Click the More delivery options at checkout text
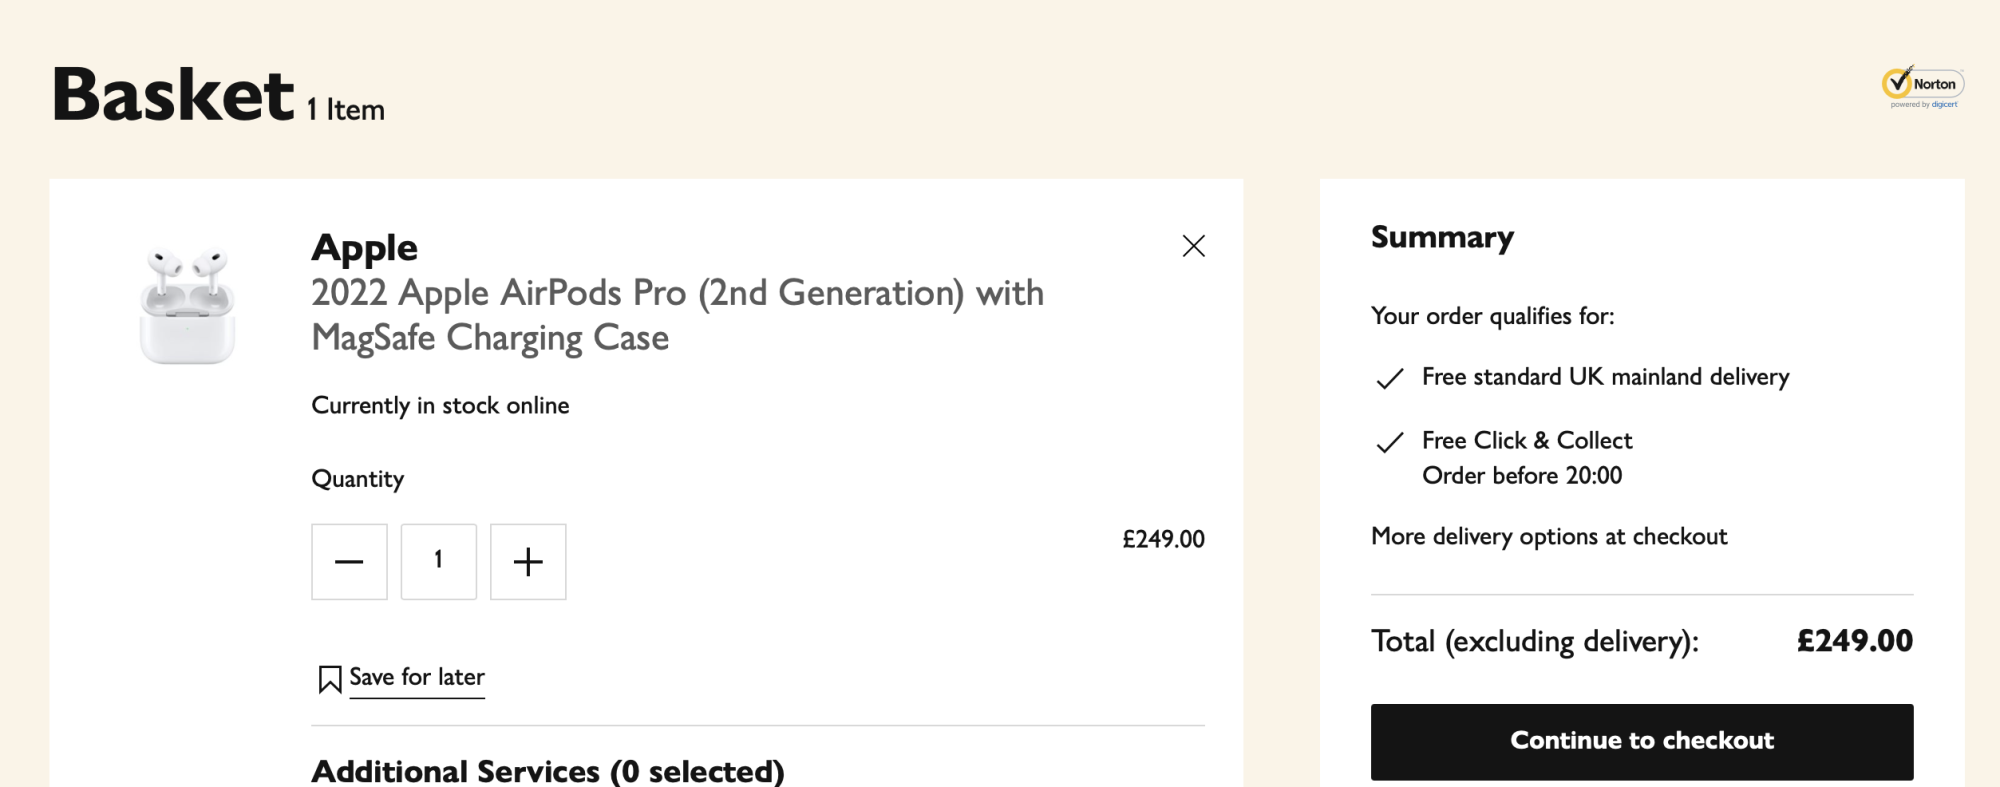 (x=1549, y=537)
